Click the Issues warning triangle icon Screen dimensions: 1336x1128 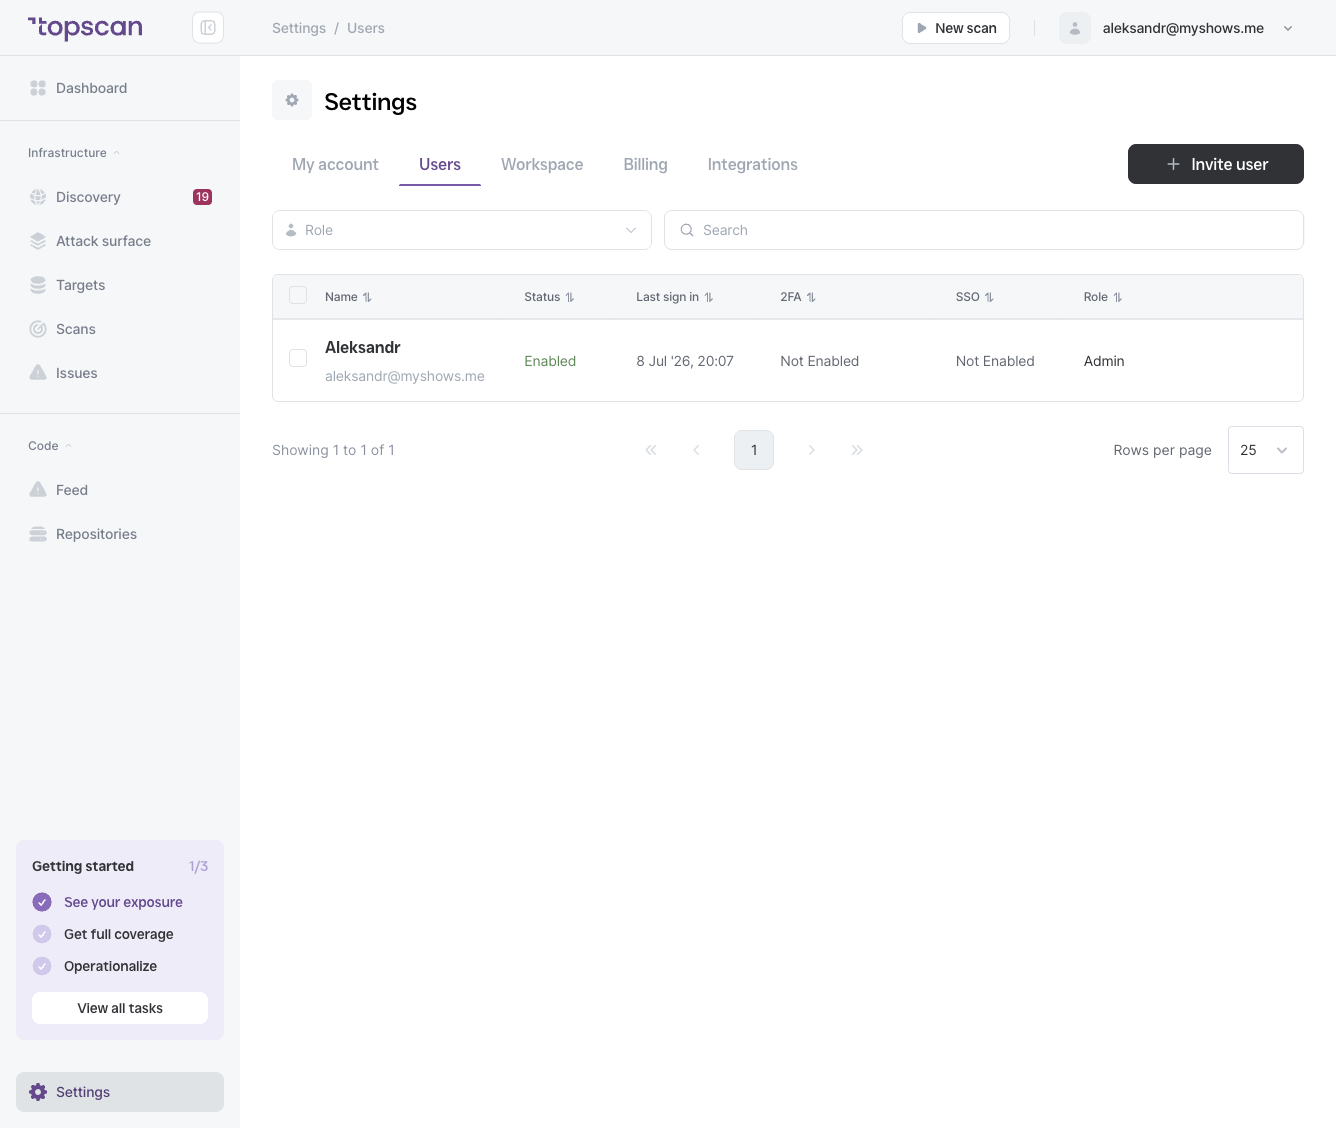(x=38, y=373)
